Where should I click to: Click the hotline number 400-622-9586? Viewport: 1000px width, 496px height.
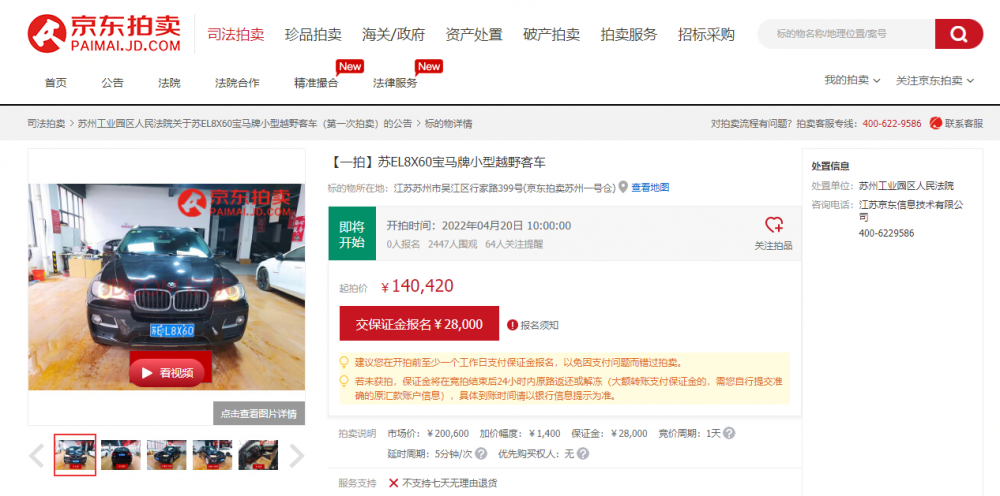point(892,124)
